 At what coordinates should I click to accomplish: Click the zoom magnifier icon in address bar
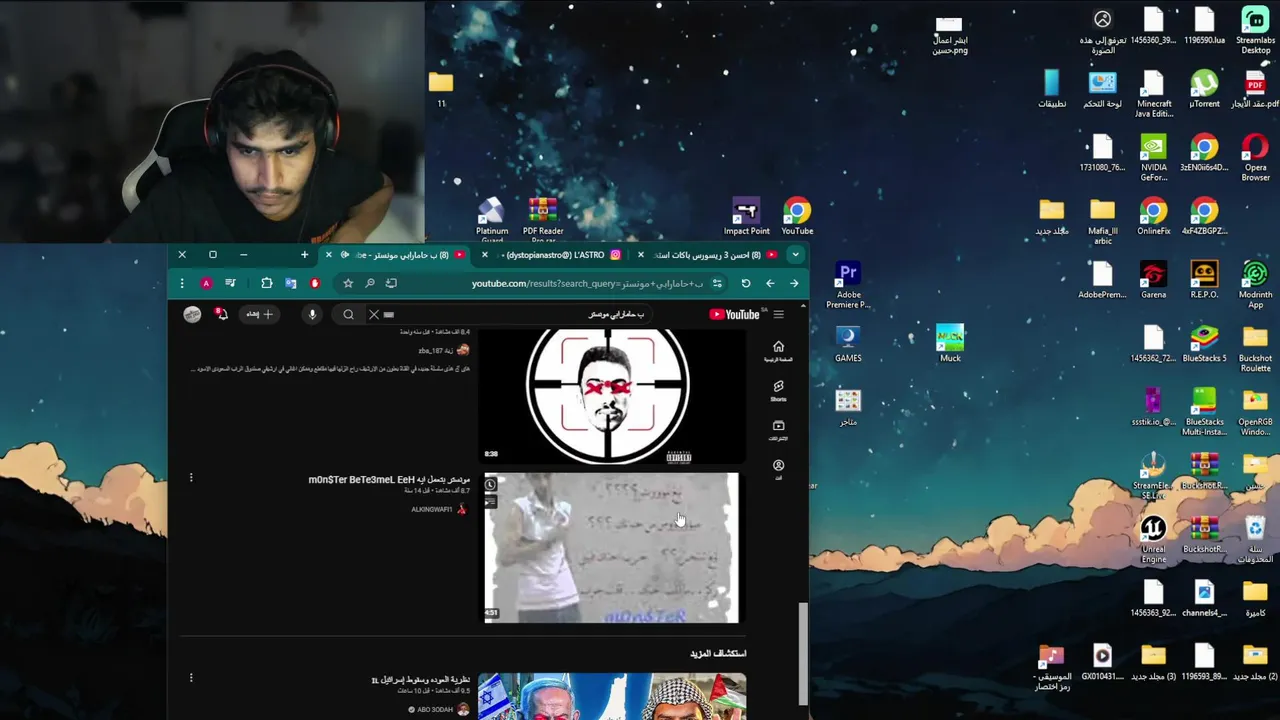coord(370,284)
